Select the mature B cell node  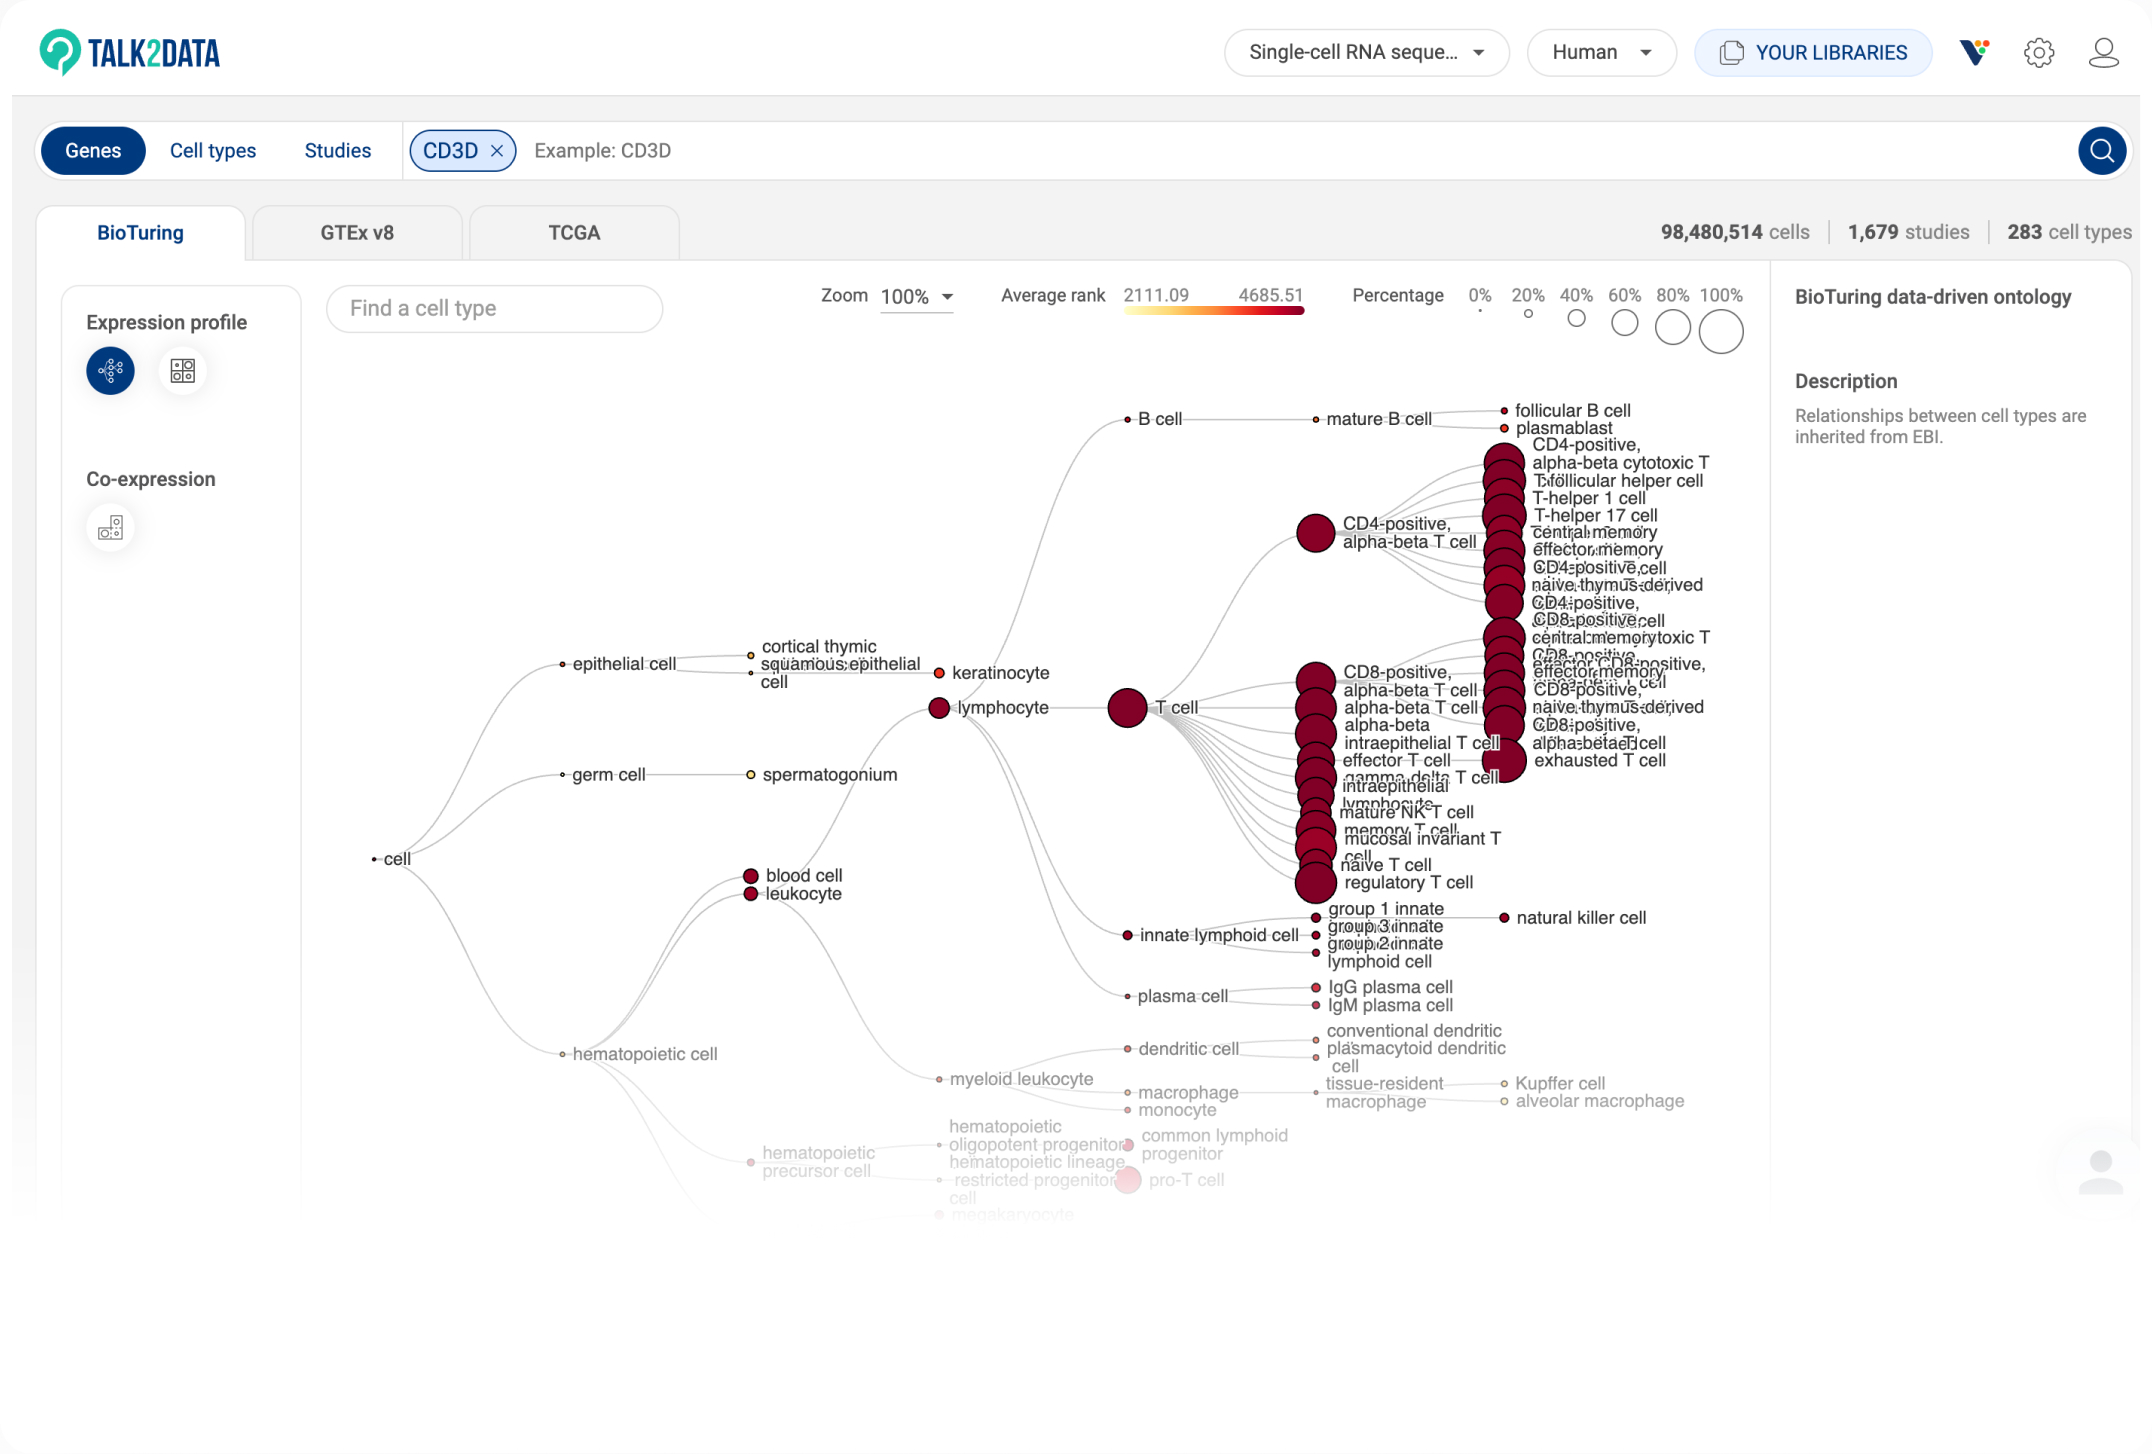pyautogui.click(x=1315, y=420)
